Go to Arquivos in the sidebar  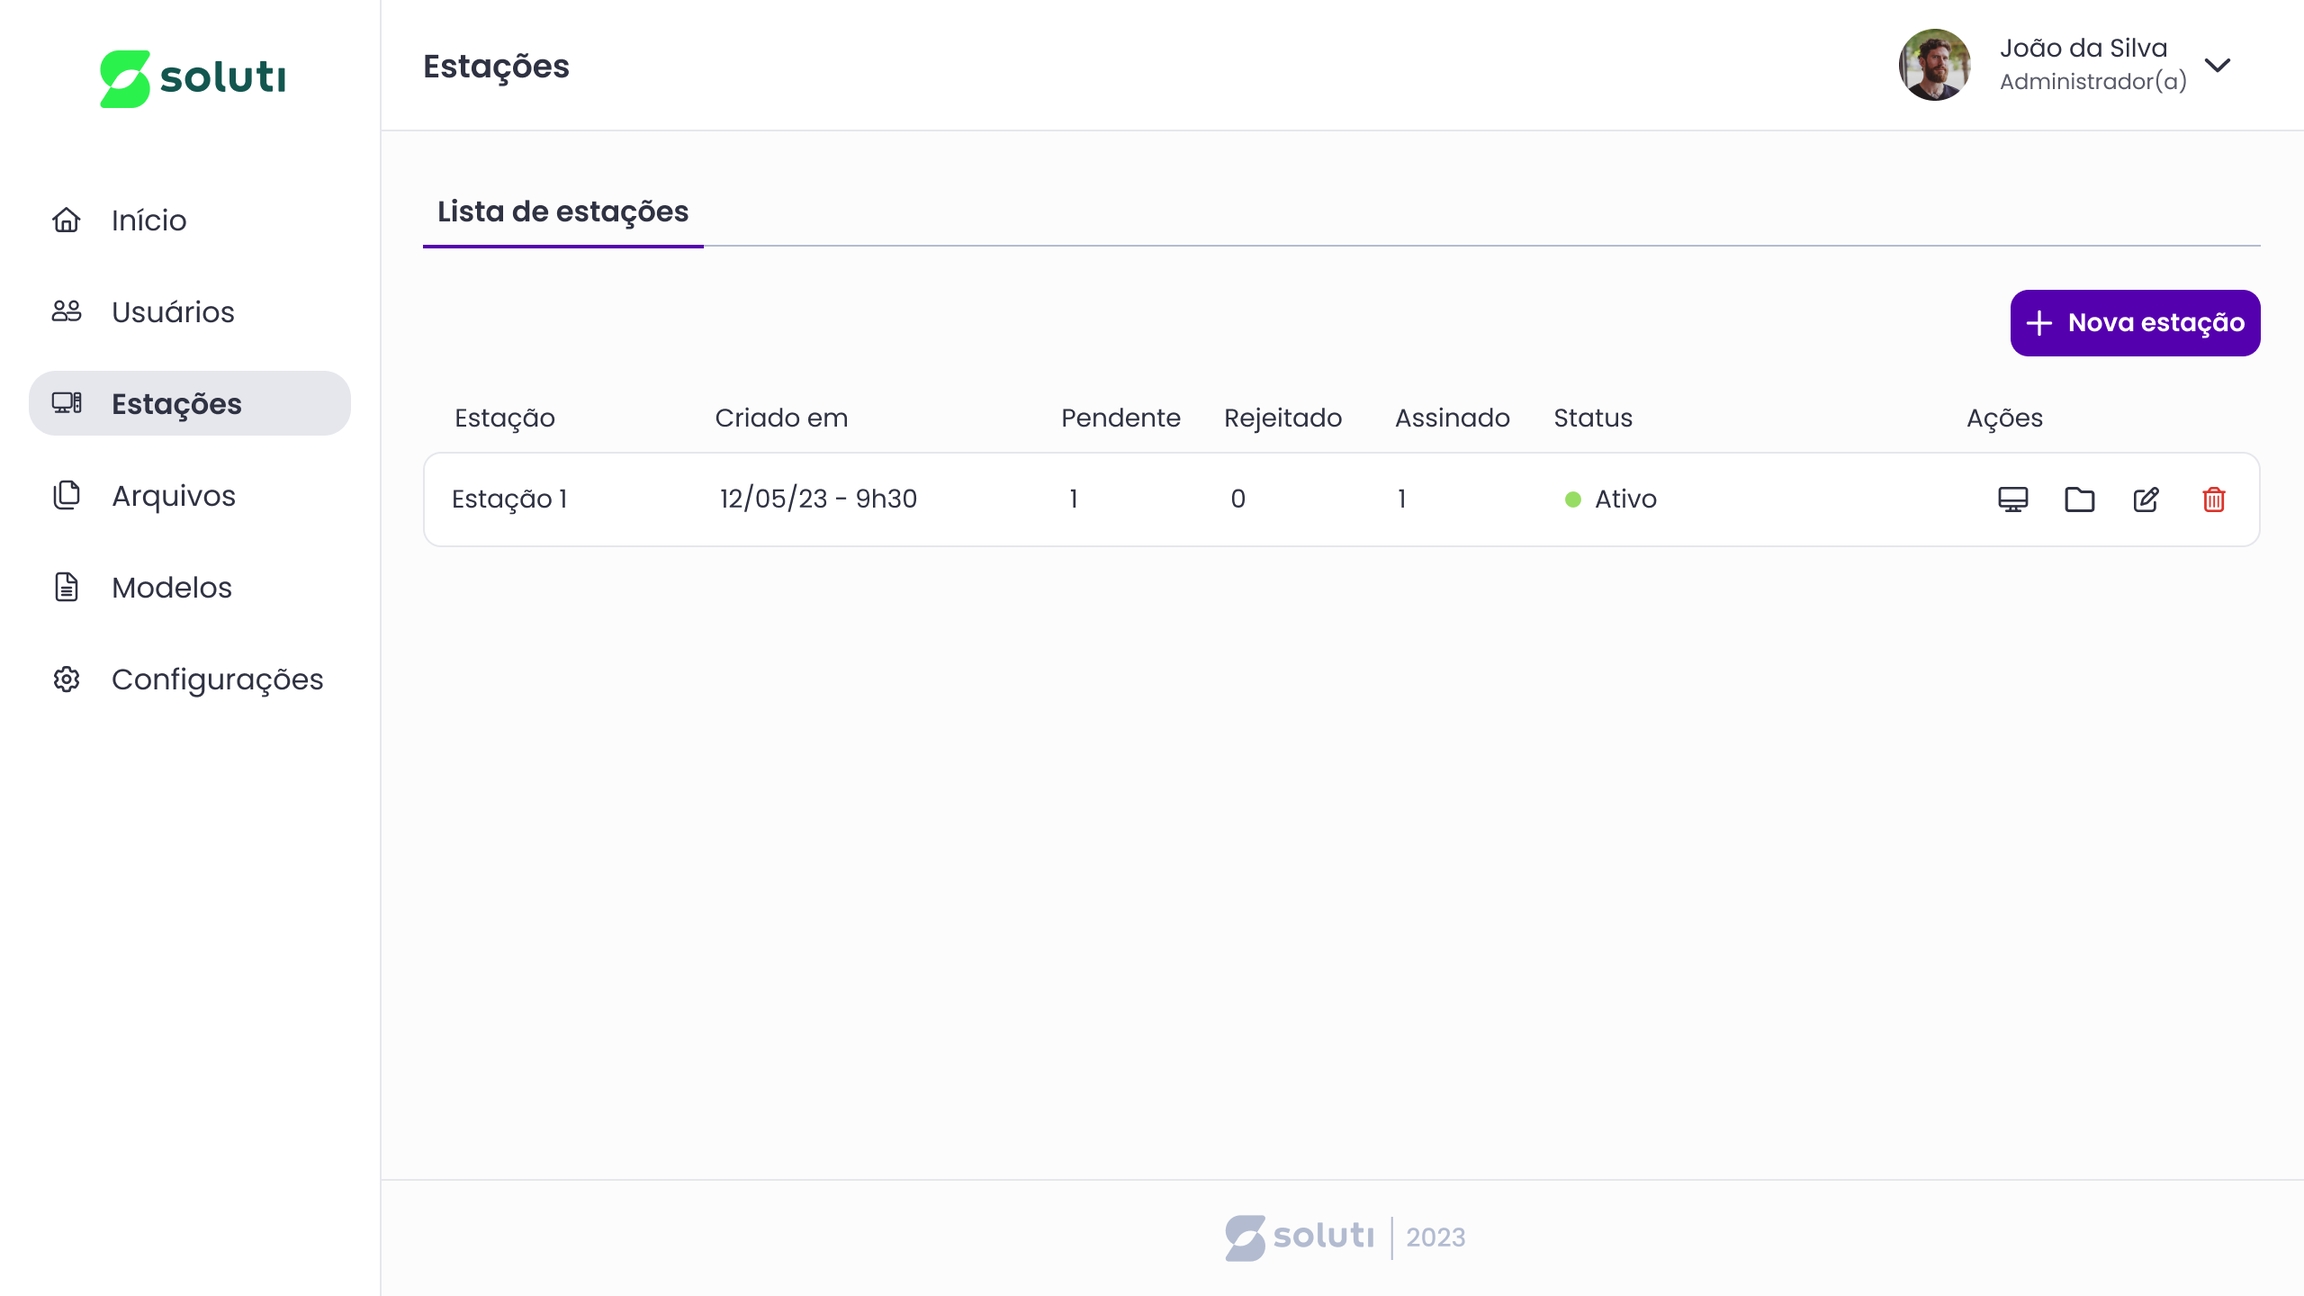point(173,496)
